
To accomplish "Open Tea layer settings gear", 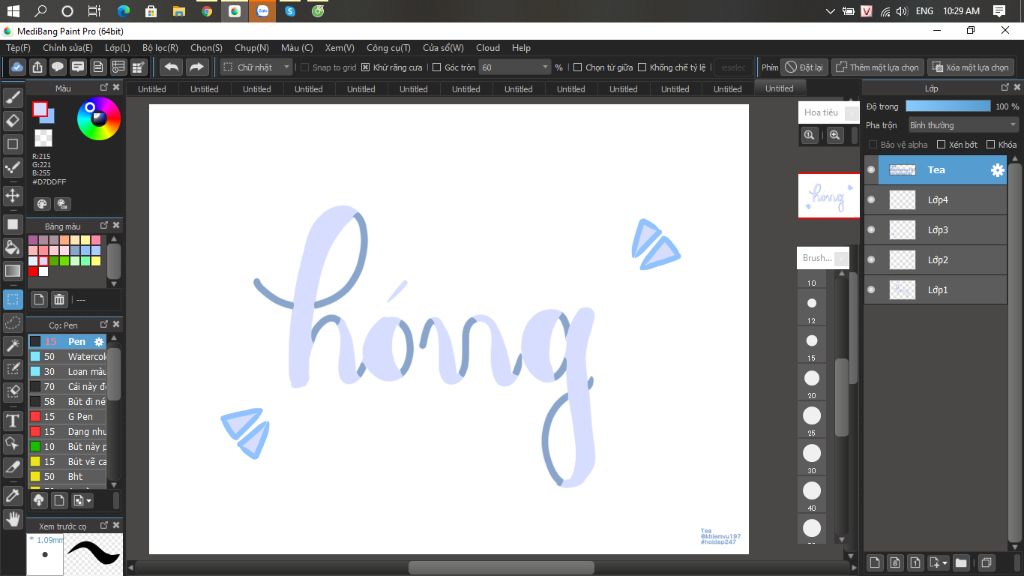I will pyautogui.click(x=997, y=170).
